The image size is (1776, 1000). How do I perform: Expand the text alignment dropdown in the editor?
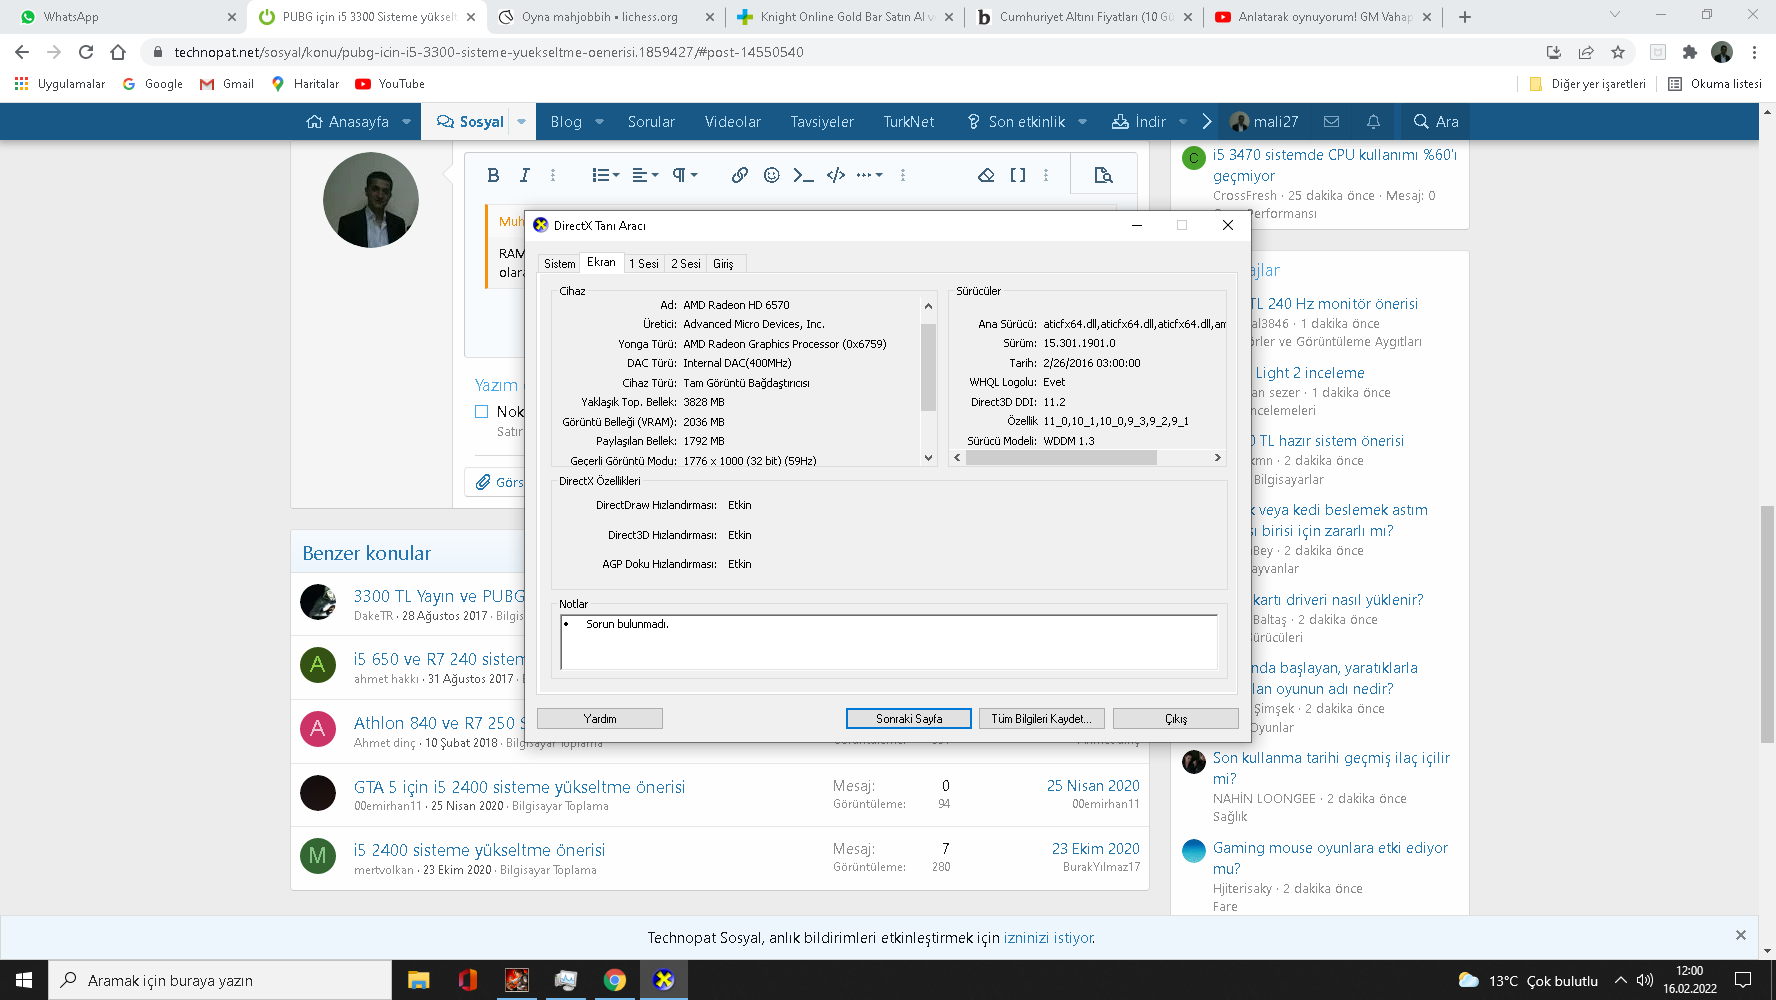645,175
